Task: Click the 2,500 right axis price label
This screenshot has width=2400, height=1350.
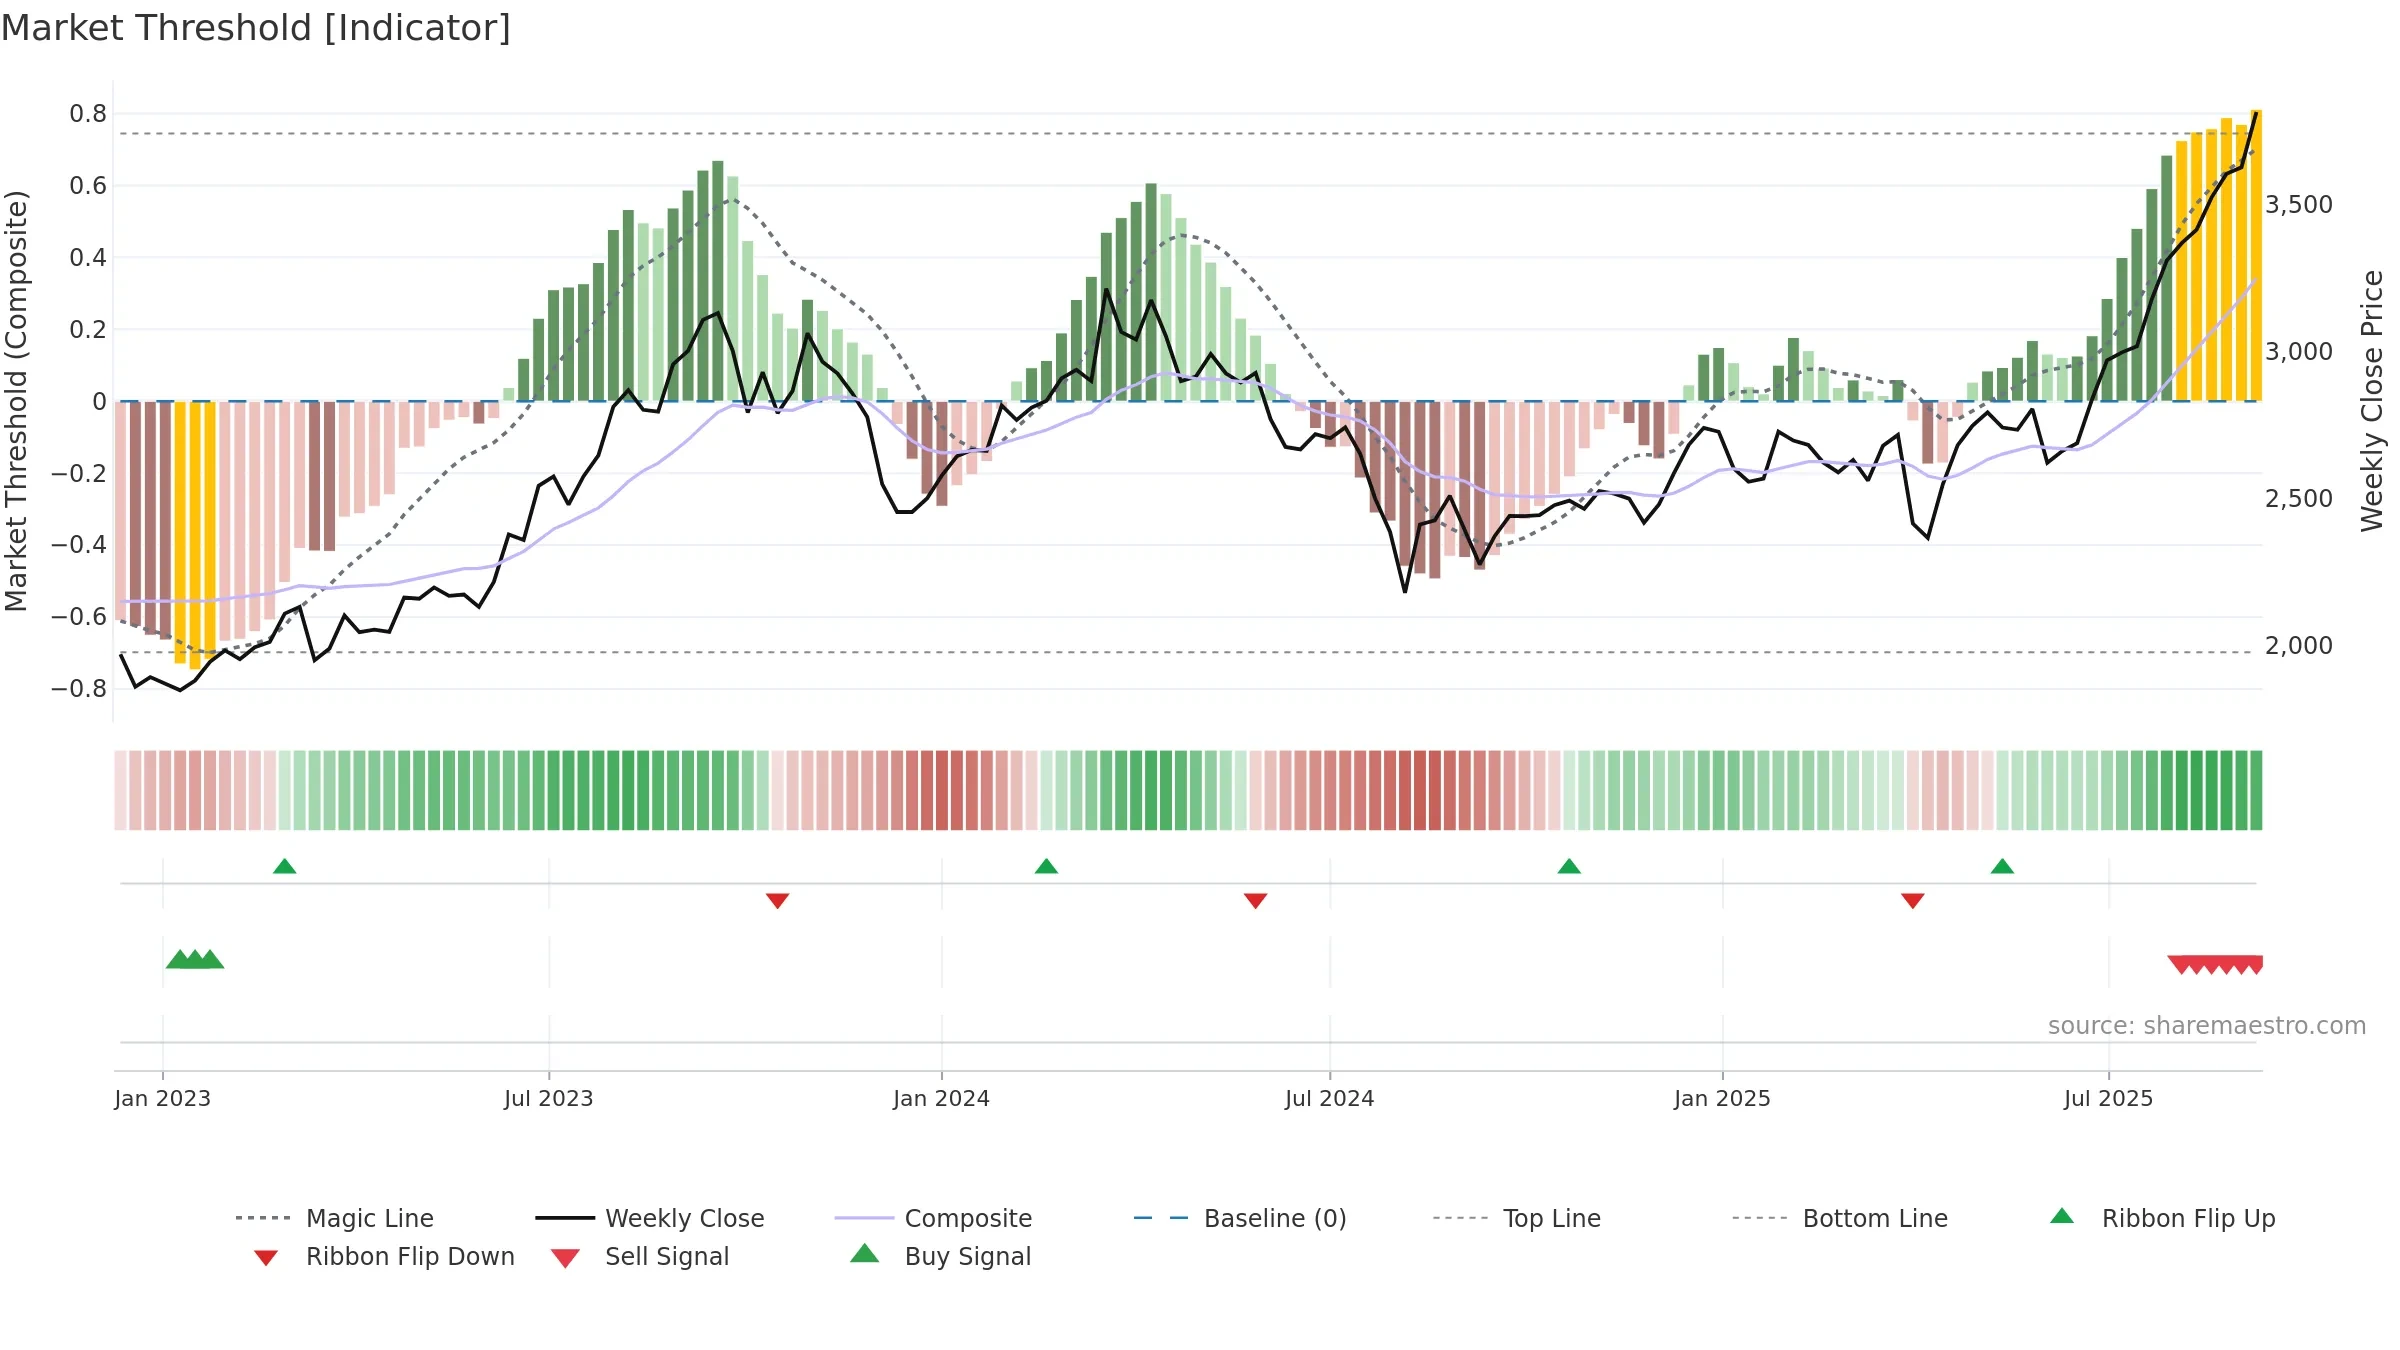Action: pyautogui.click(x=2299, y=499)
